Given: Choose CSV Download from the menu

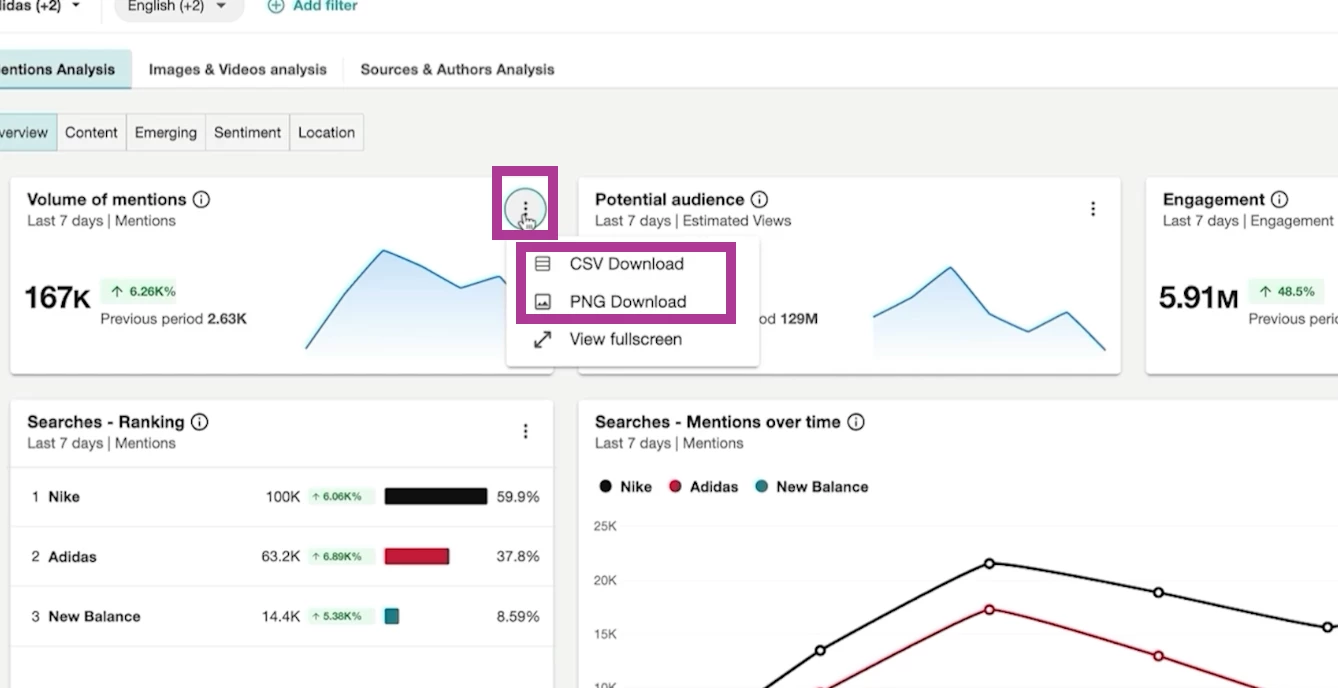Looking at the screenshot, I should point(627,264).
